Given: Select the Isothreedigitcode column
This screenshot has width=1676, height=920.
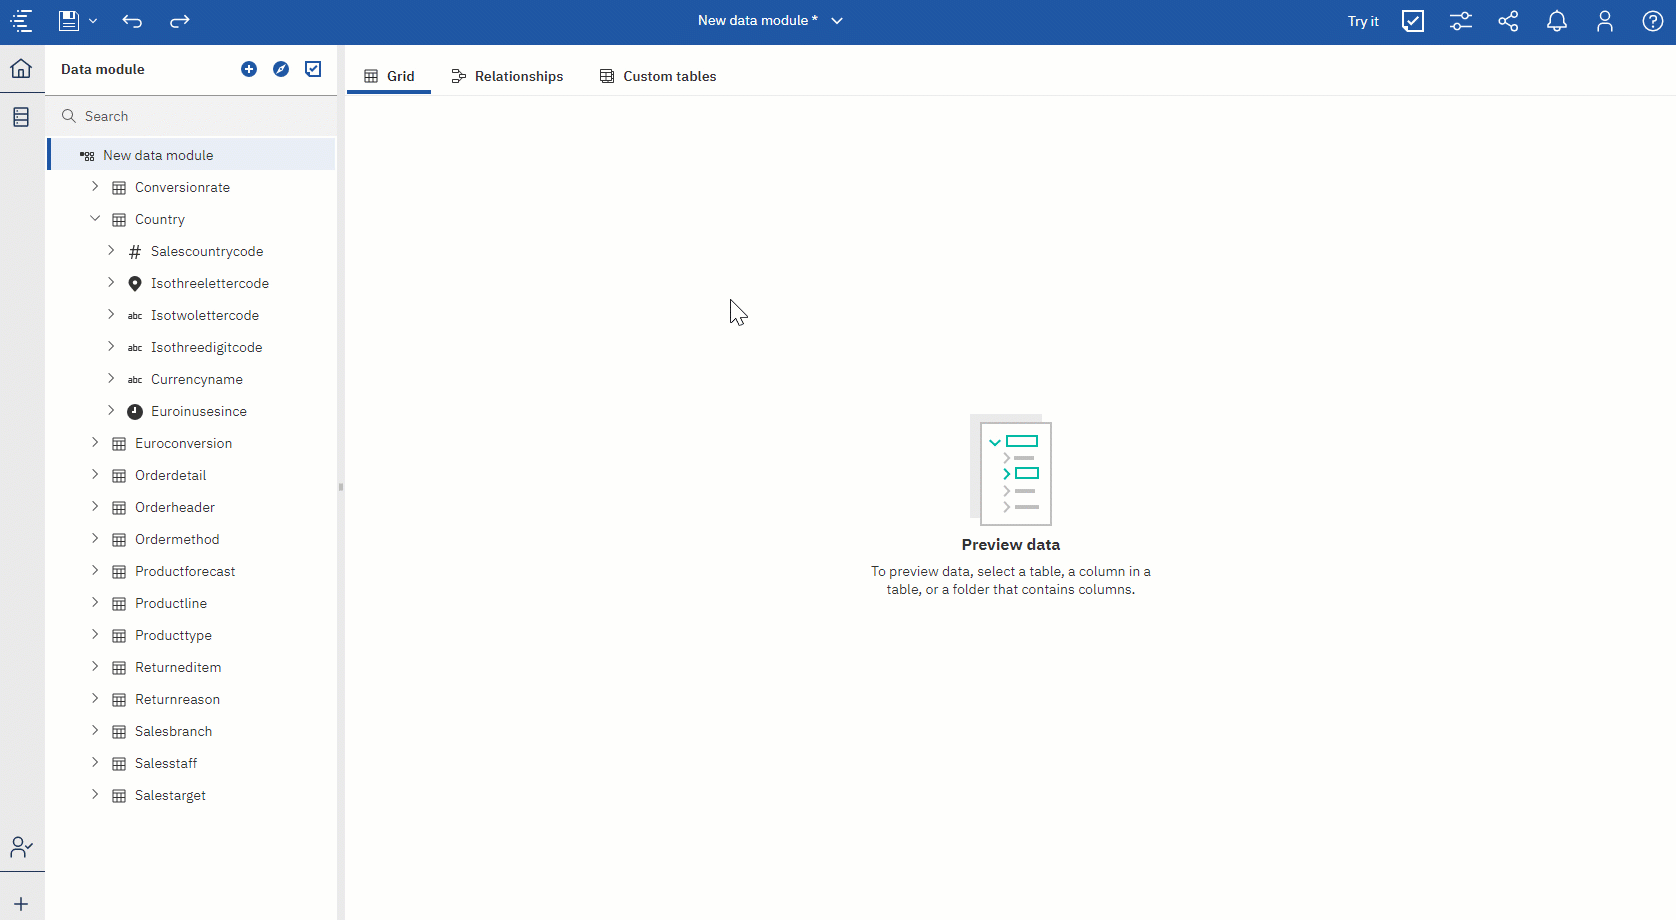Looking at the screenshot, I should (207, 347).
